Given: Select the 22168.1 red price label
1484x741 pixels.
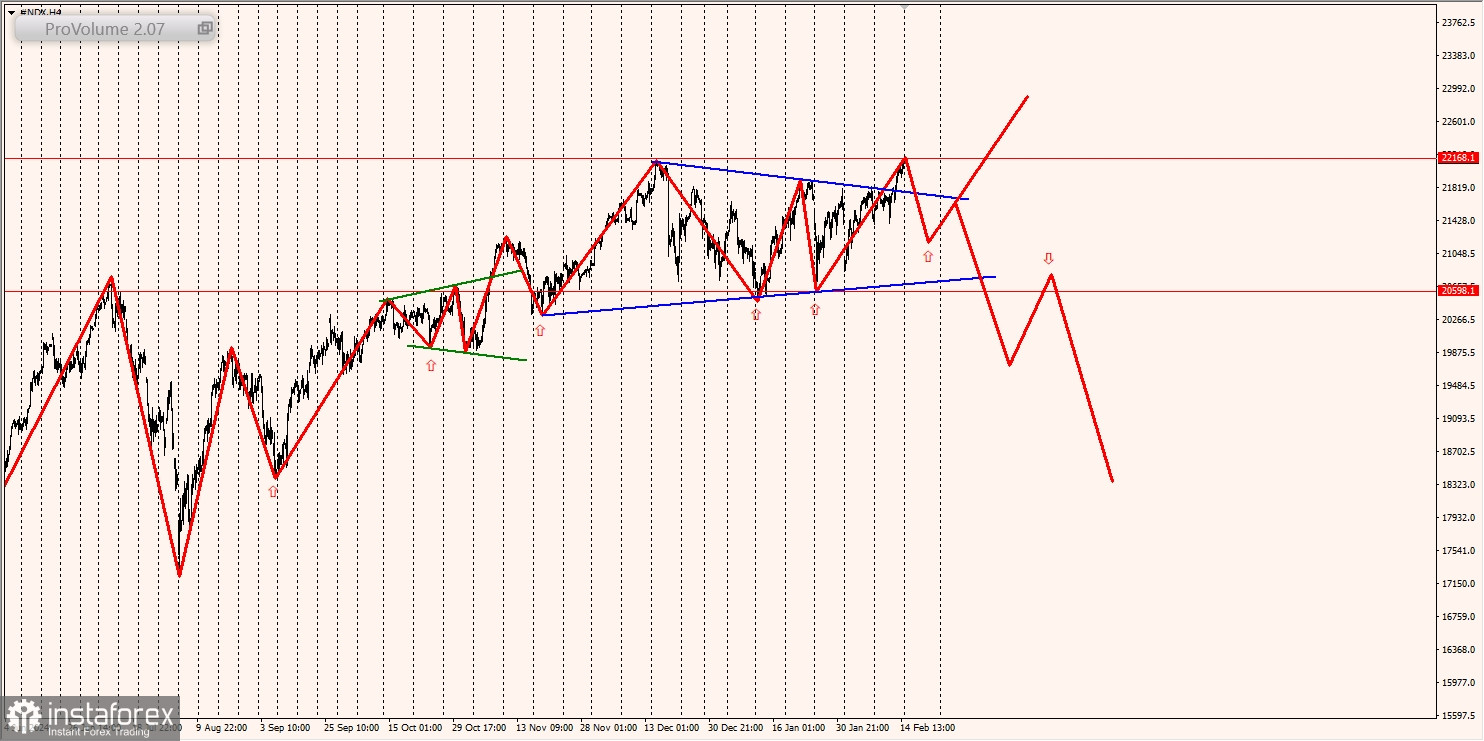Looking at the screenshot, I should (x=1458, y=158).
